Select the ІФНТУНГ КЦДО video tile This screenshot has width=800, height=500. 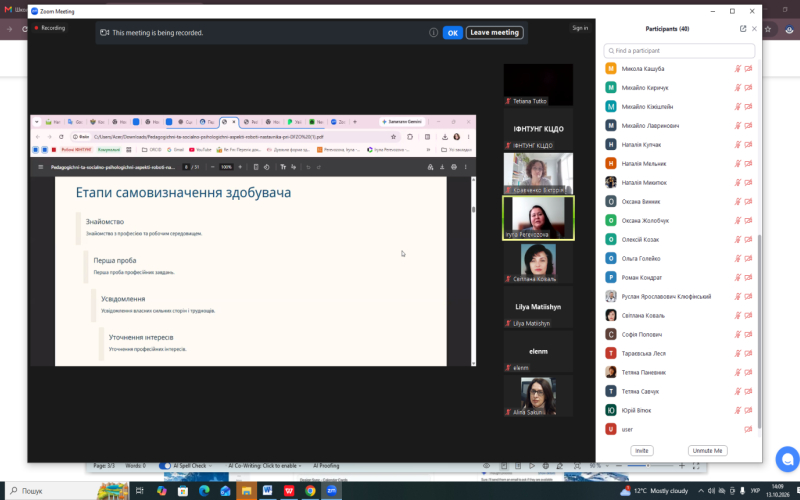(x=538, y=129)
